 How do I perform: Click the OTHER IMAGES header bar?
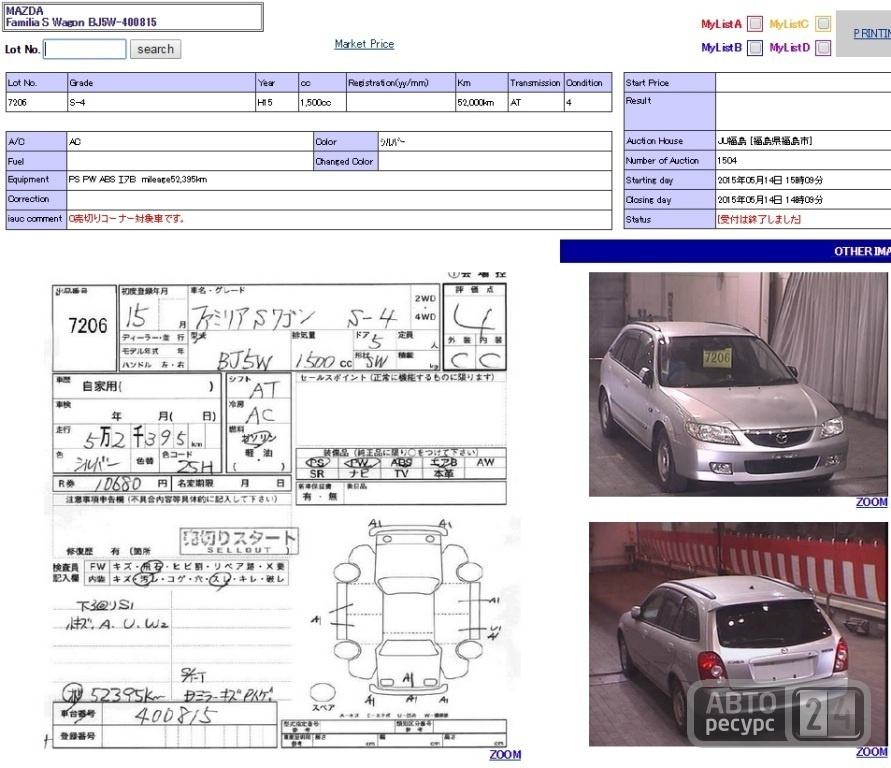coord(725,251)
